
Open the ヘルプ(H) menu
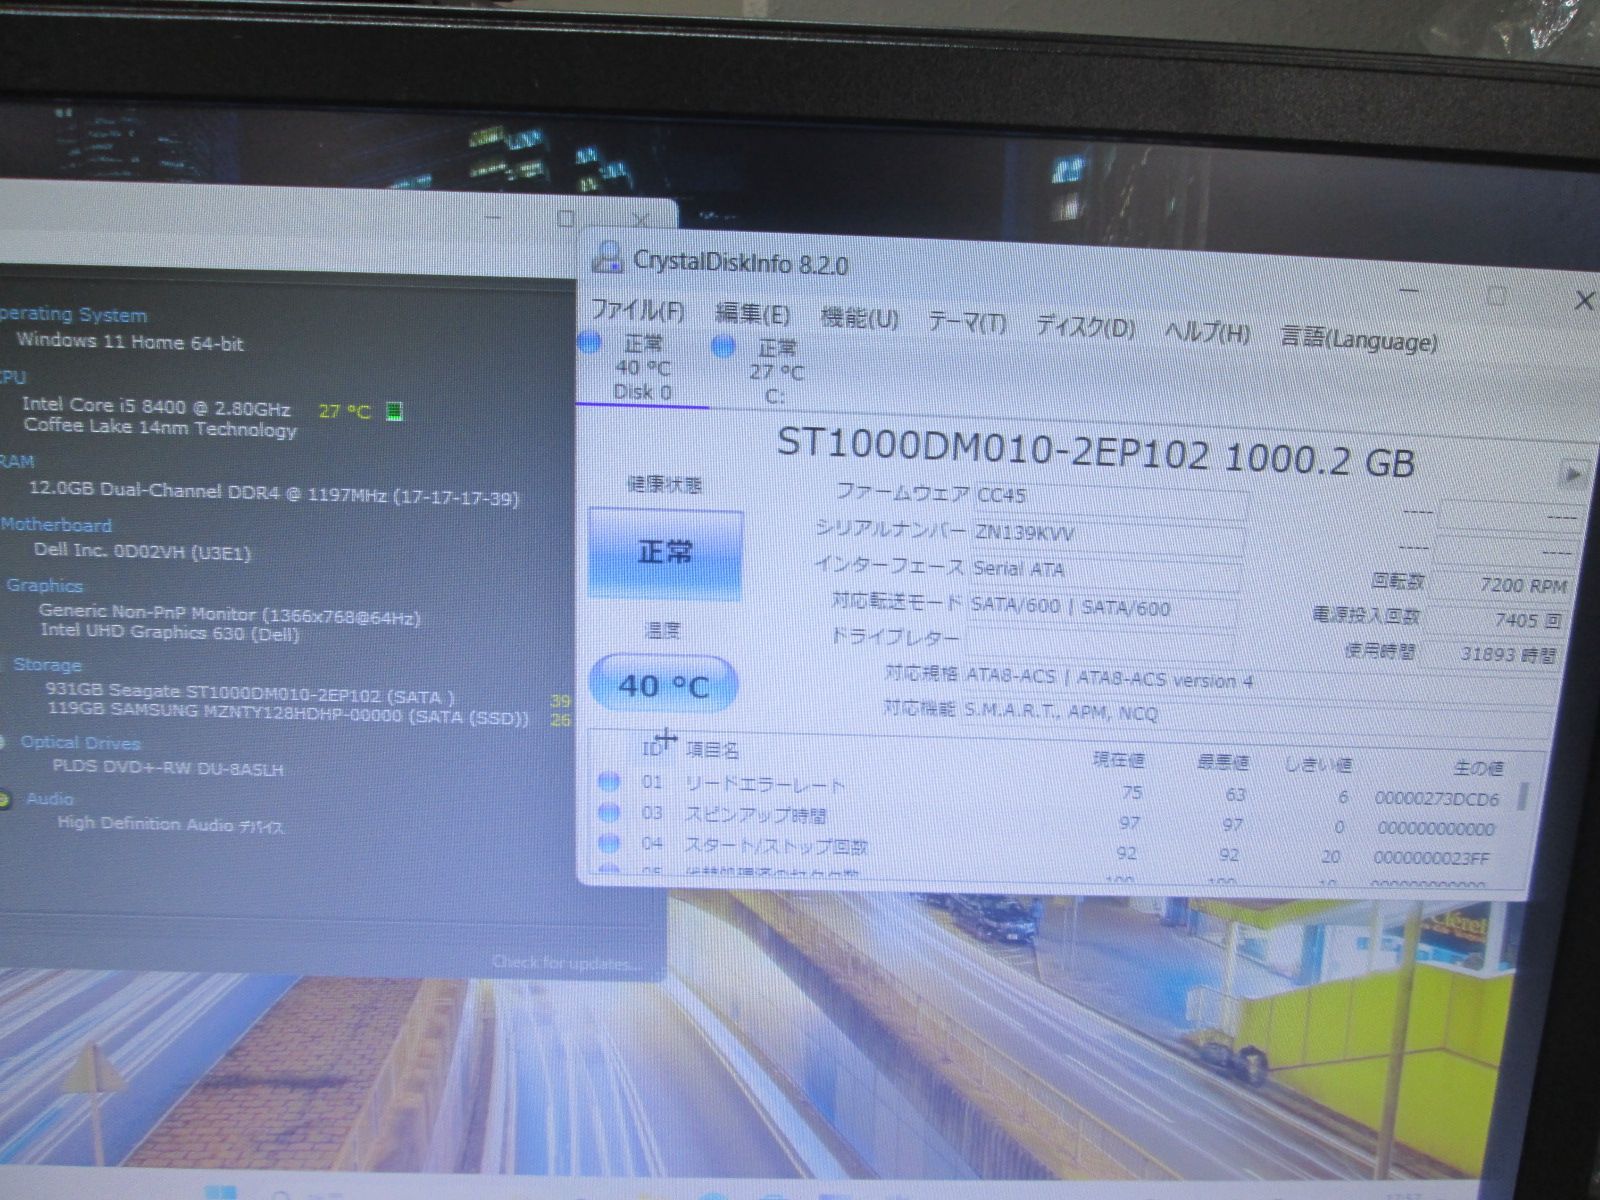(x=1207, y=332)
